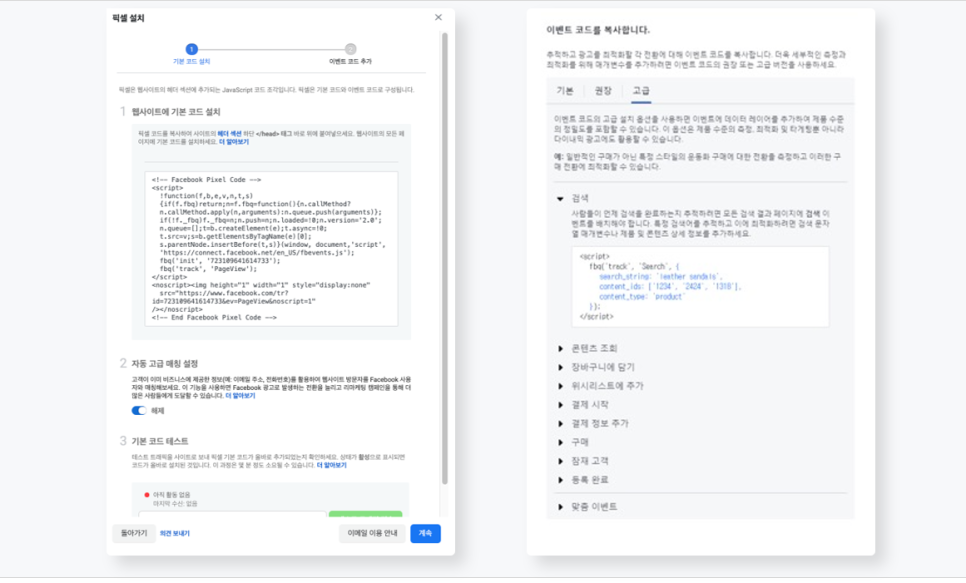The height and width of the screenshot is (583, 966).
Task: Open 더 알아보기 link under 자동 고급 매칭 설정
Action: [x=240, y=396]
